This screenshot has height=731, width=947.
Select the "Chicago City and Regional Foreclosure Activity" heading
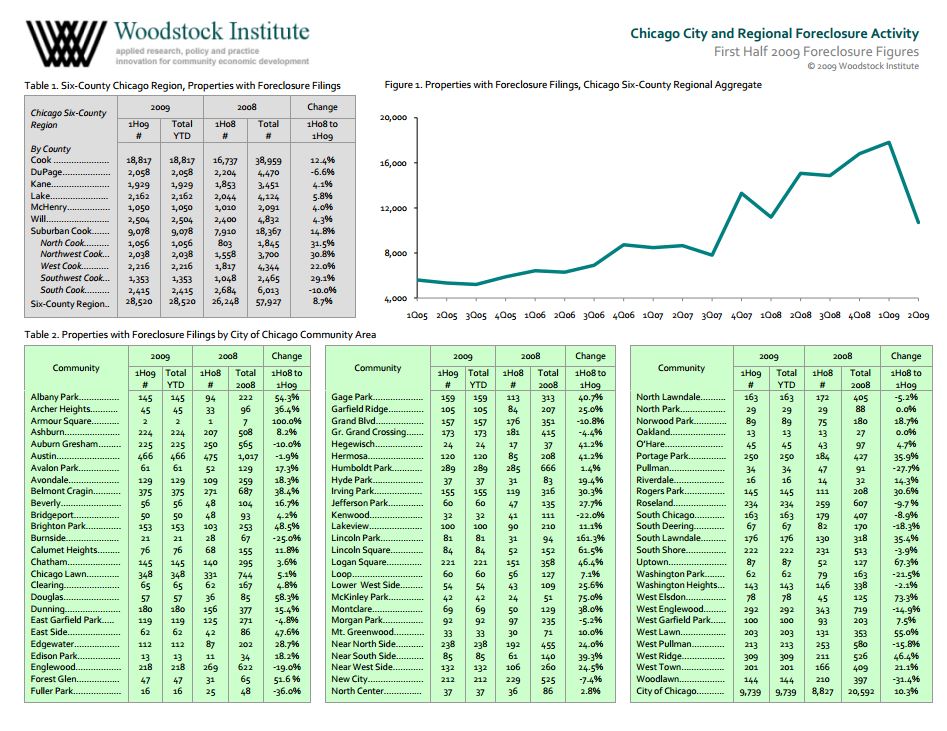pos(774,33)
